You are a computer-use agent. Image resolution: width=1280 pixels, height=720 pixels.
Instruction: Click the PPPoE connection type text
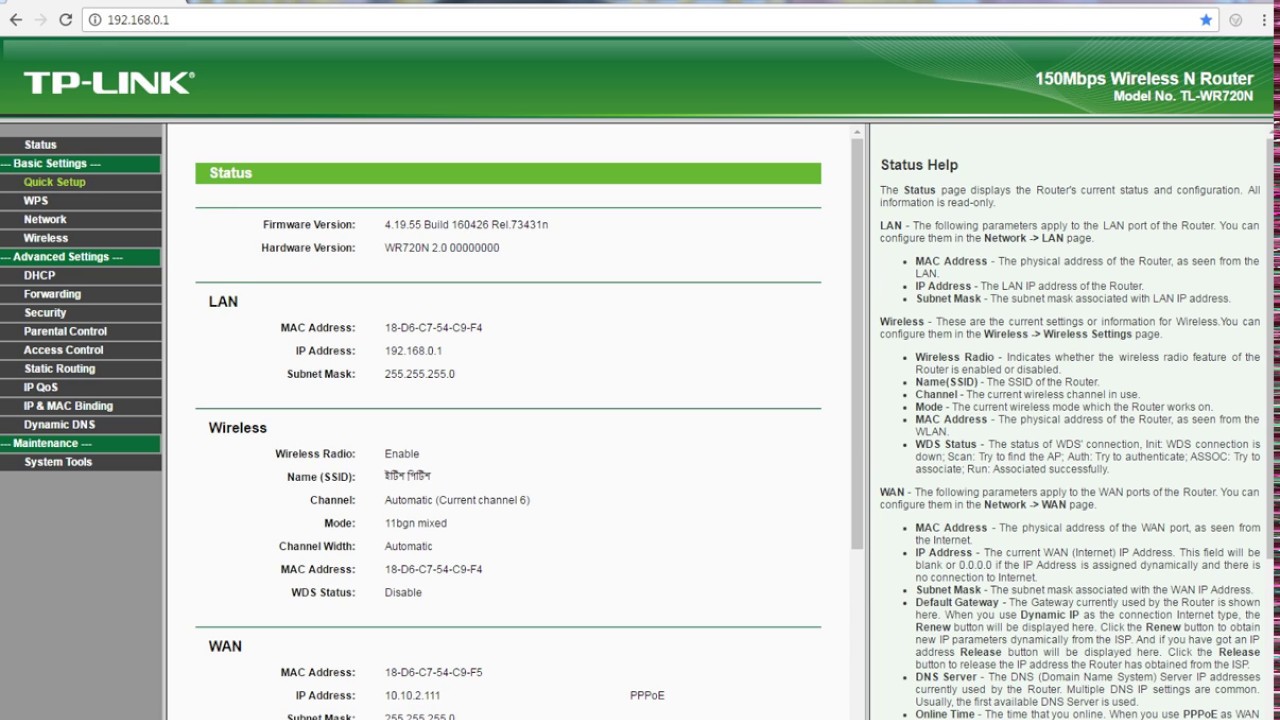[647, 696]
